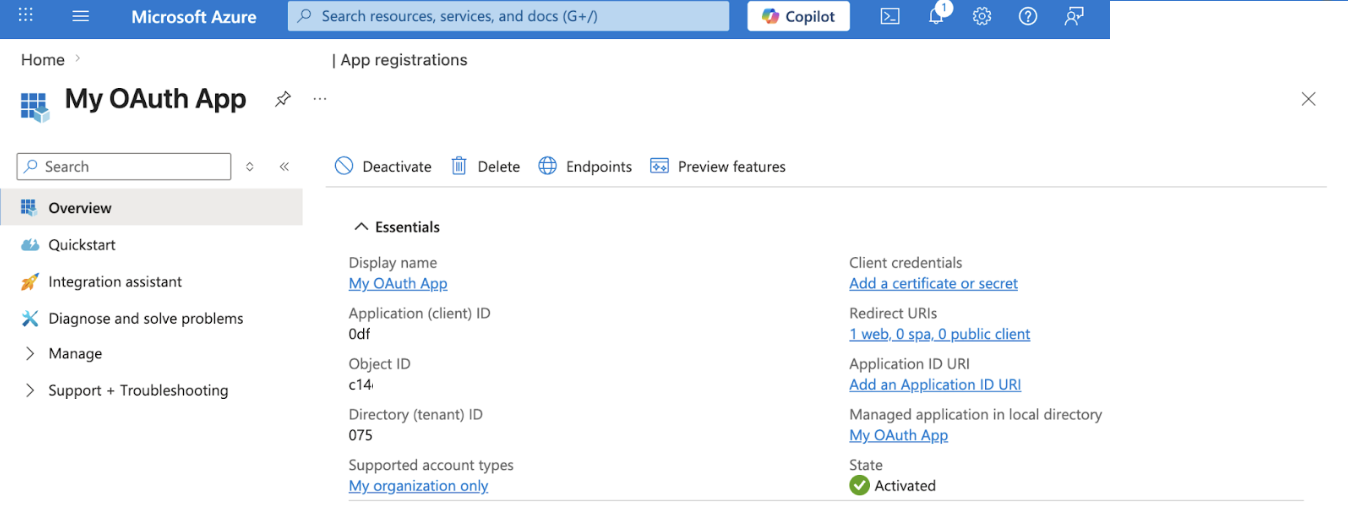Open managed application My OAuth App link
1348x516 pixels.
coord(899,436)
